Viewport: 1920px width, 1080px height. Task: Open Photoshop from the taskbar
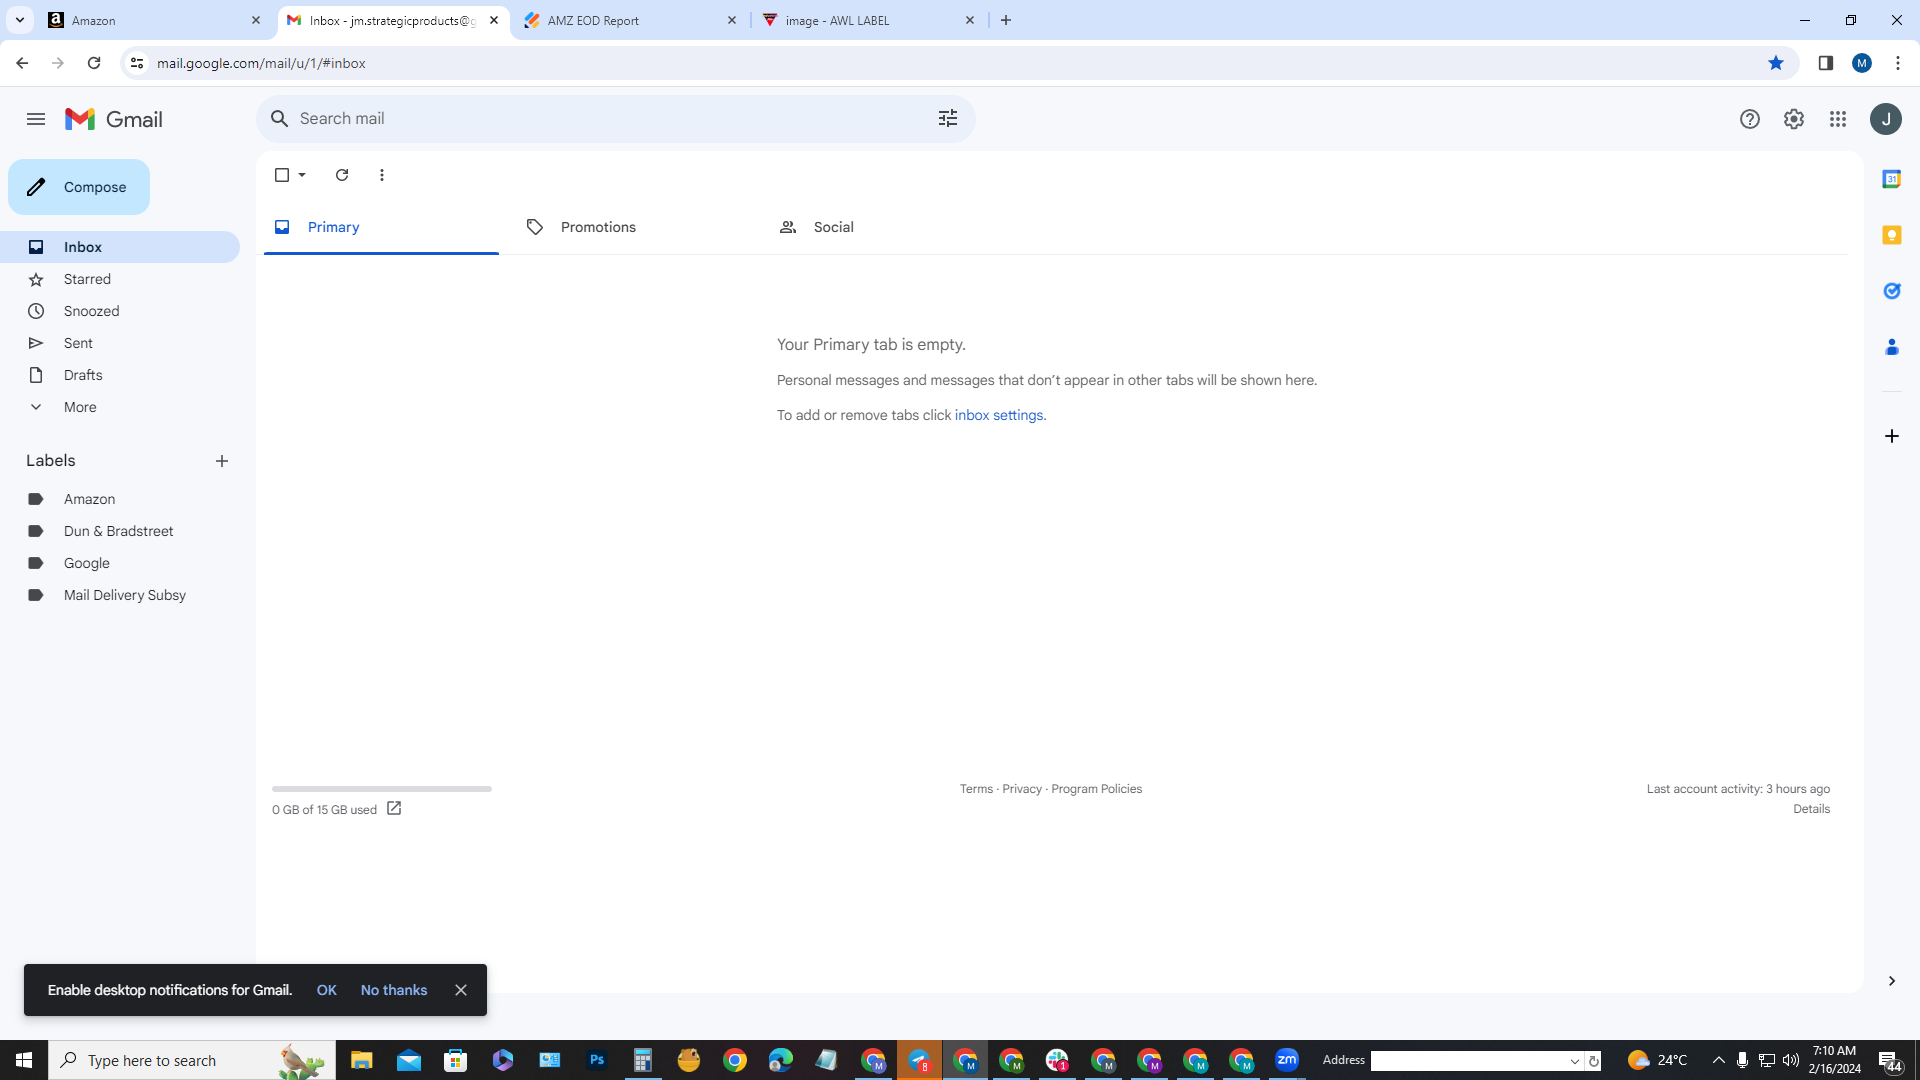597,1060
